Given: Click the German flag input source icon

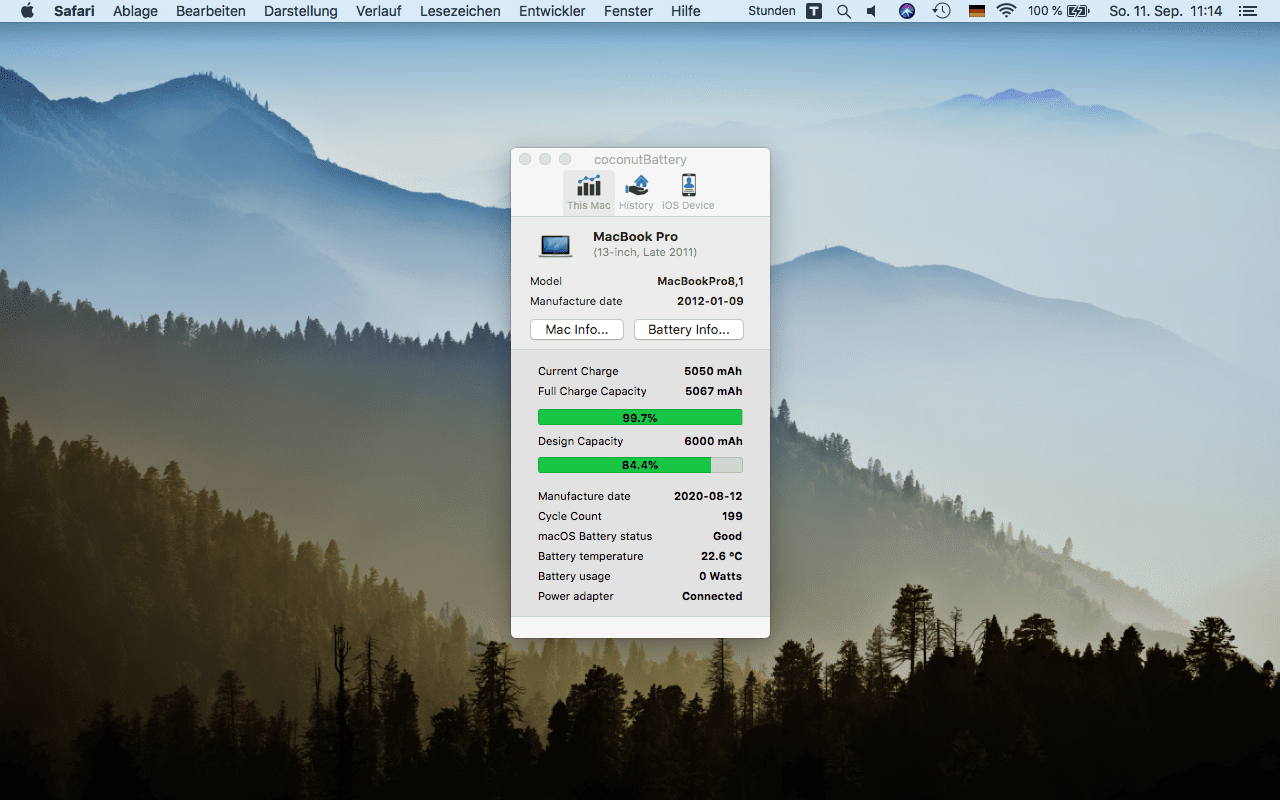Looking at the screenshot, I should [x=977, y=11].
